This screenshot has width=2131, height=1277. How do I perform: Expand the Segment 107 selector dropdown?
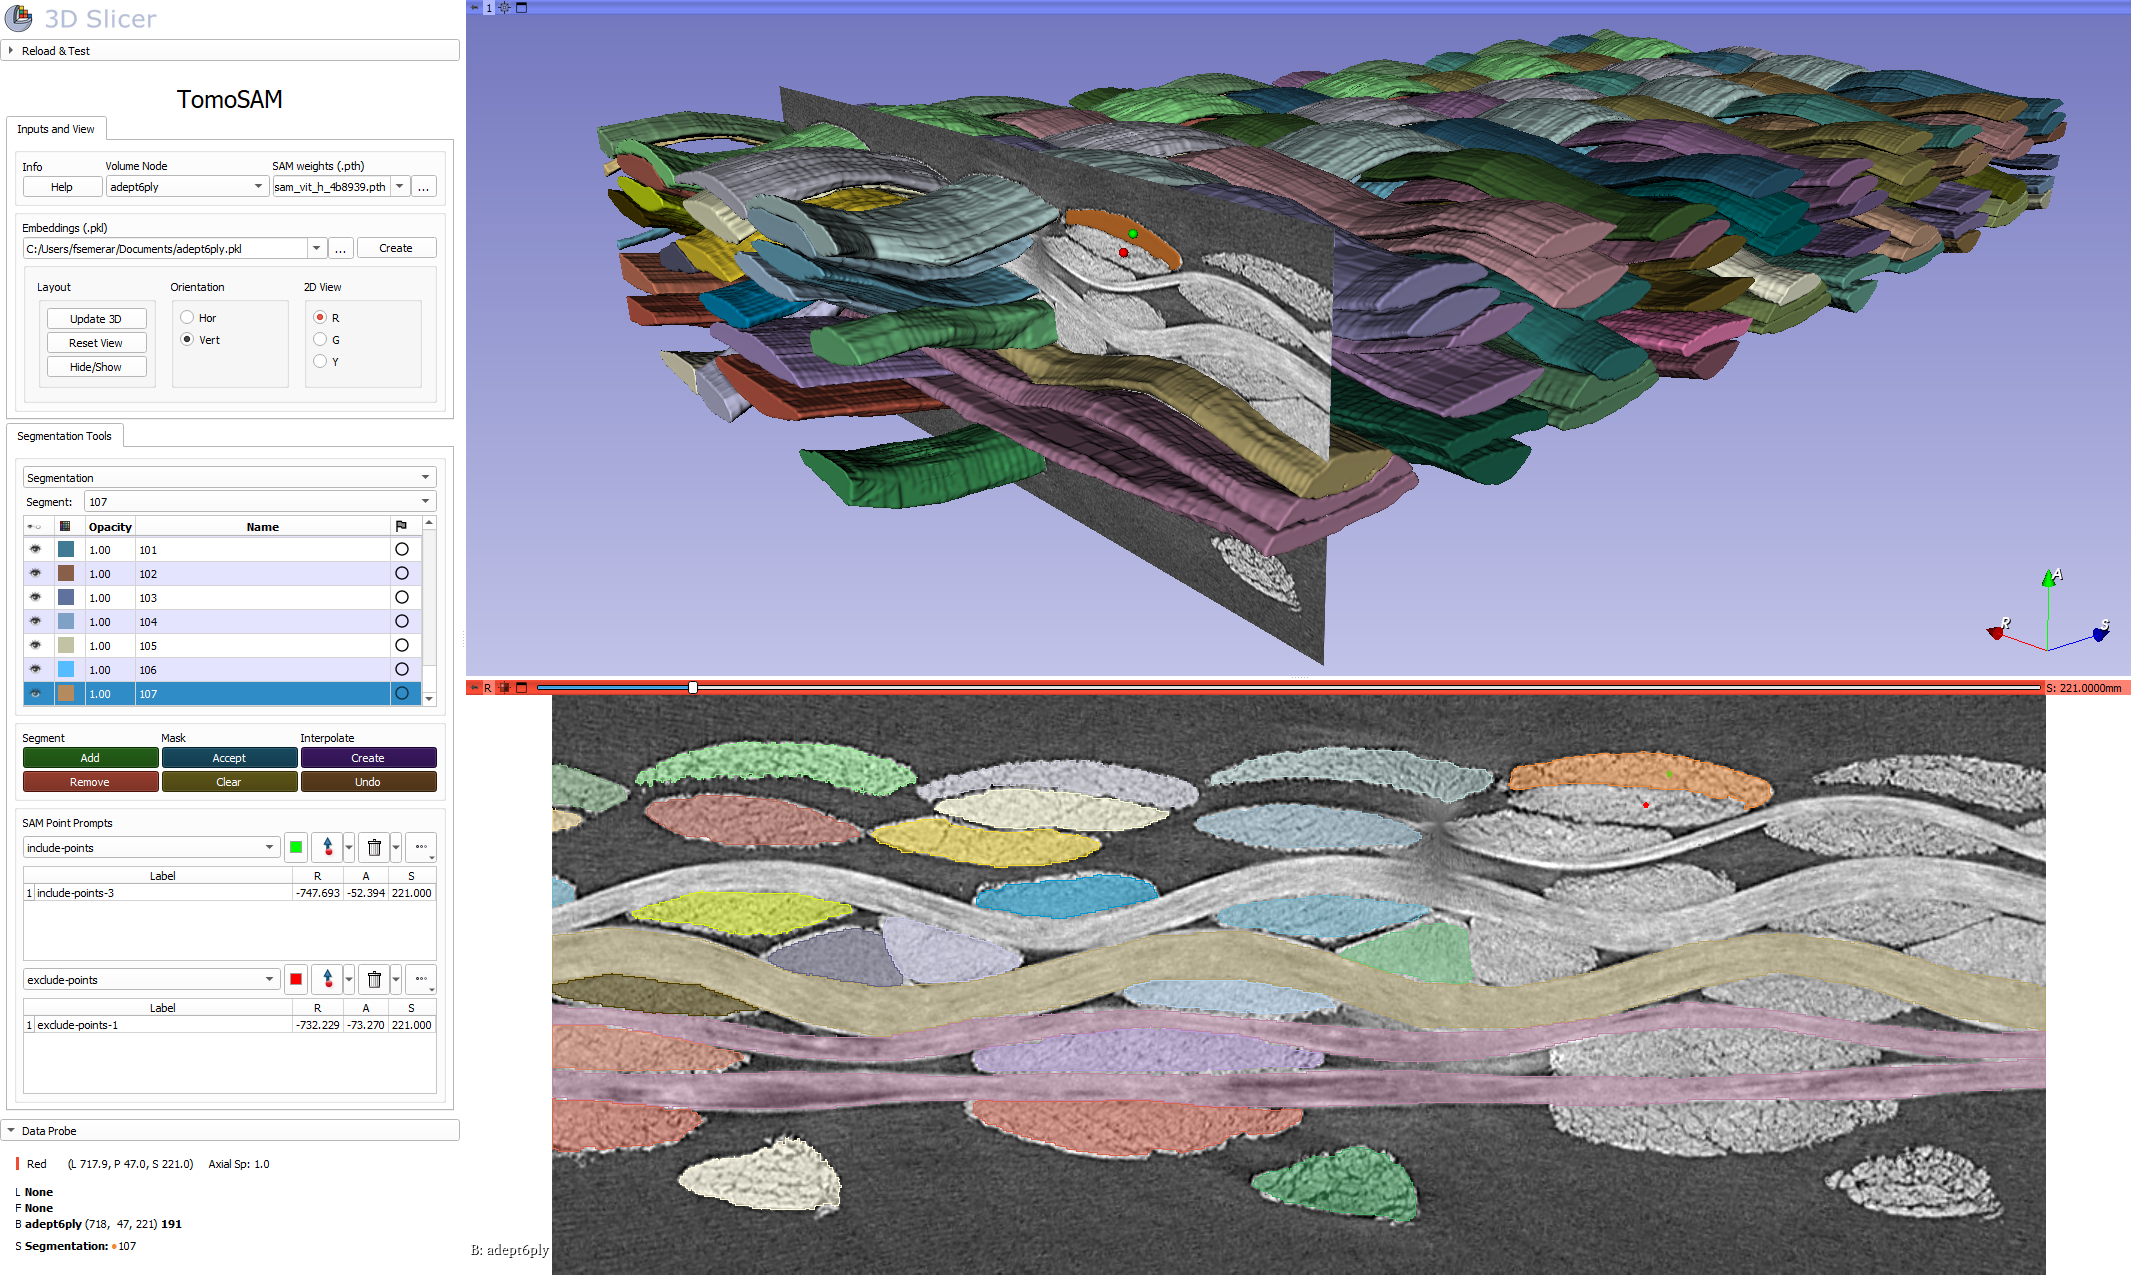pyautogui.click(x=259, y=501)
